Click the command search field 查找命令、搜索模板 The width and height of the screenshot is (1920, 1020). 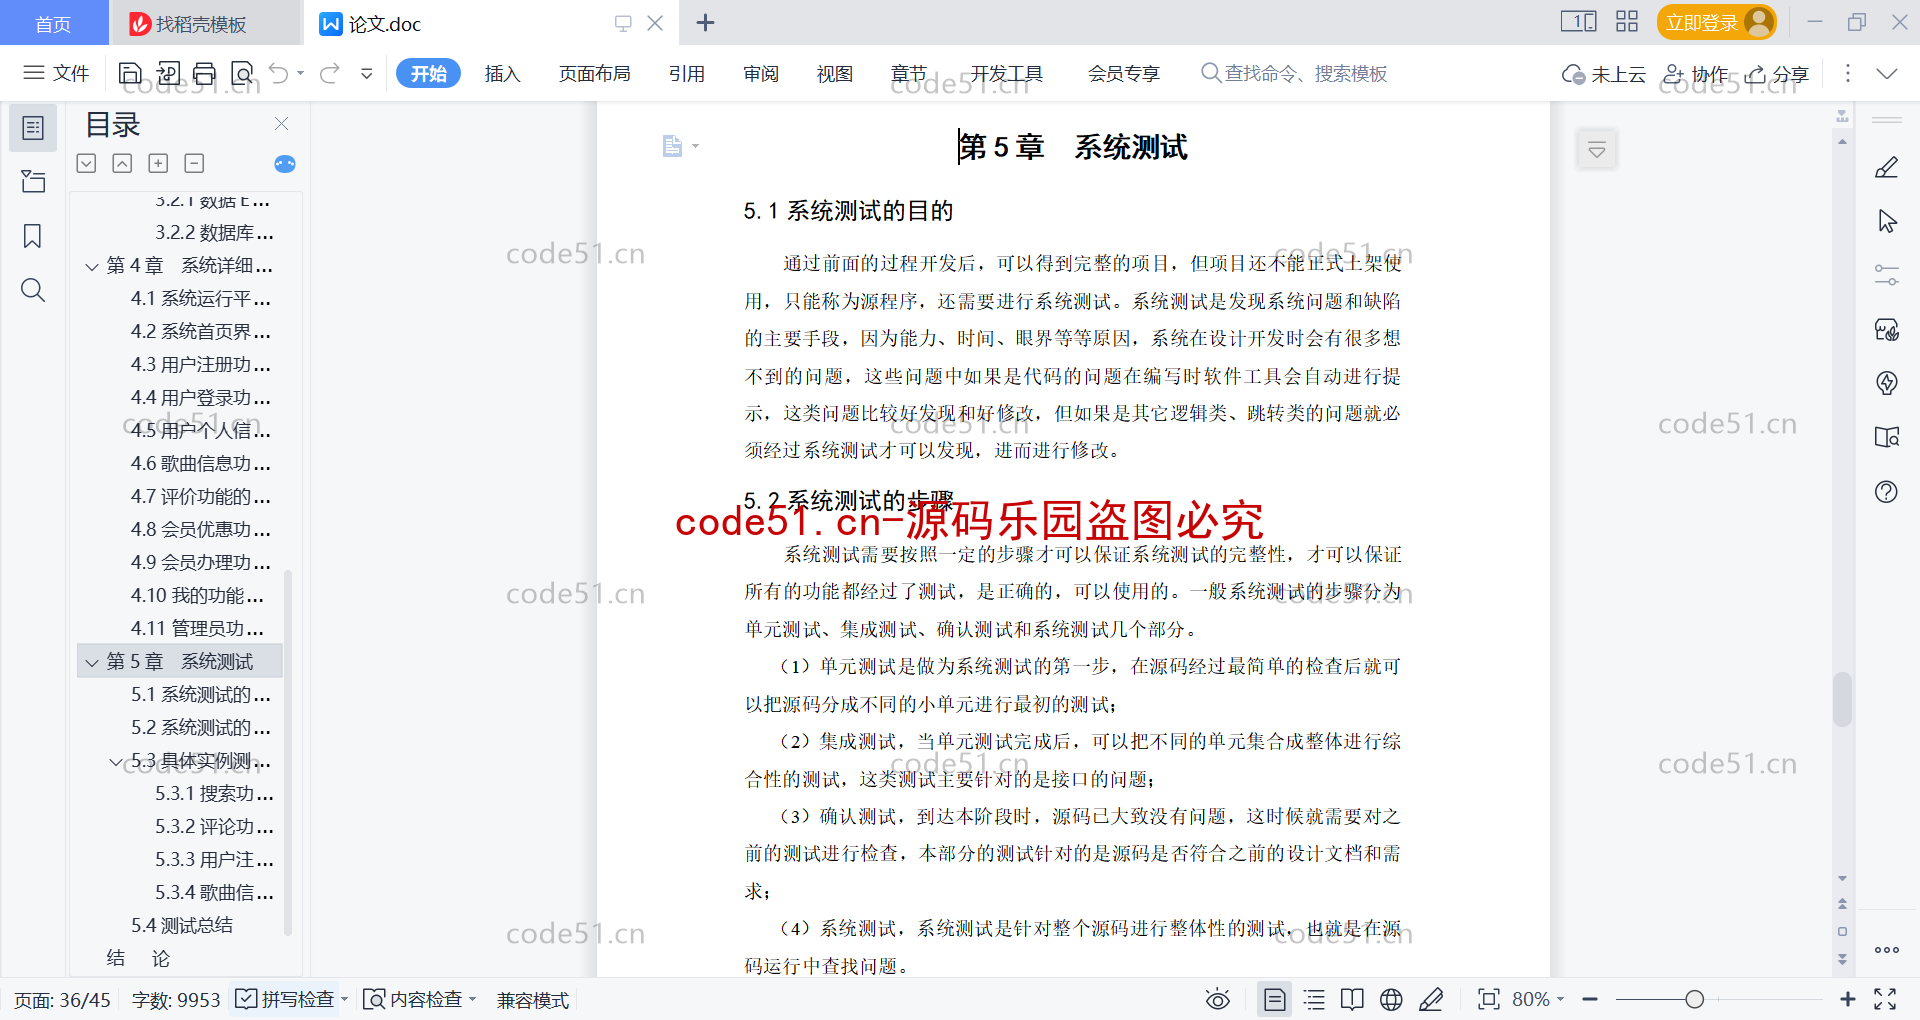(x=1294, y=73)
